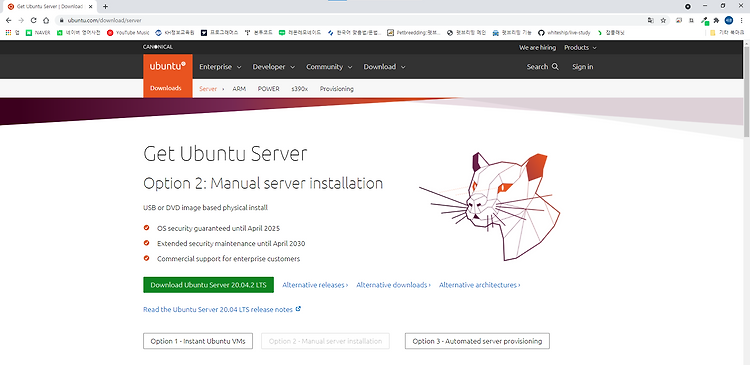Expand the Products dropdown
This screenshot has width=750, height=365.
click(x=580, y=47)
